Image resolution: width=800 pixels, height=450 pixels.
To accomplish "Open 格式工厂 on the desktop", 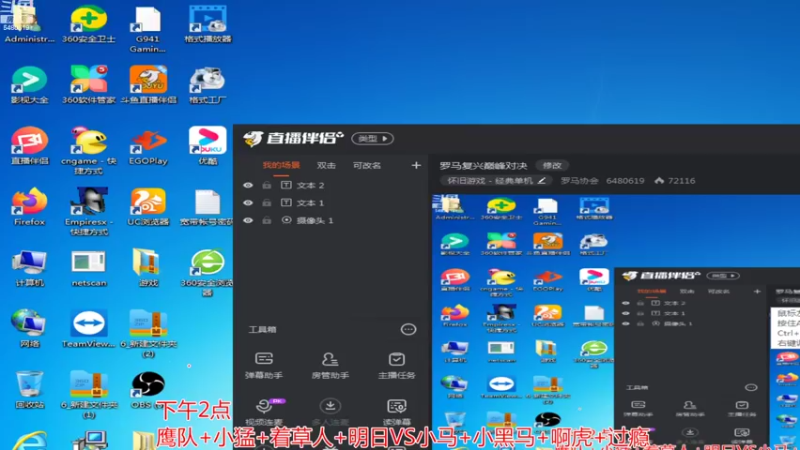I will coord(208,85).
